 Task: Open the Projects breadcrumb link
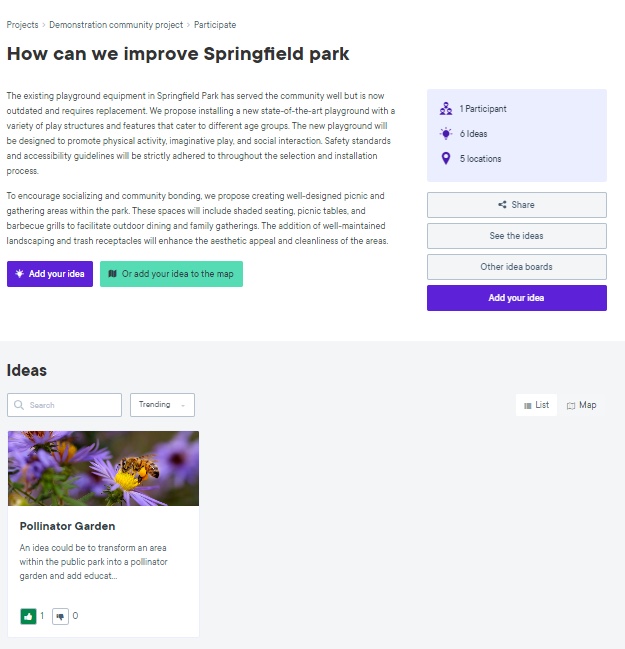[22, 25]
